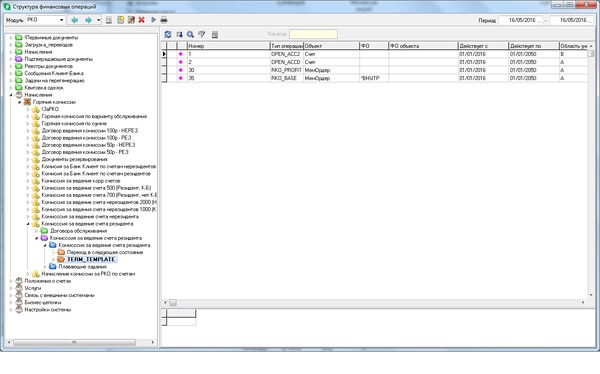Click the filter funnel icon
The width and height of the screenshot is (600, 374).
[202, 34]
